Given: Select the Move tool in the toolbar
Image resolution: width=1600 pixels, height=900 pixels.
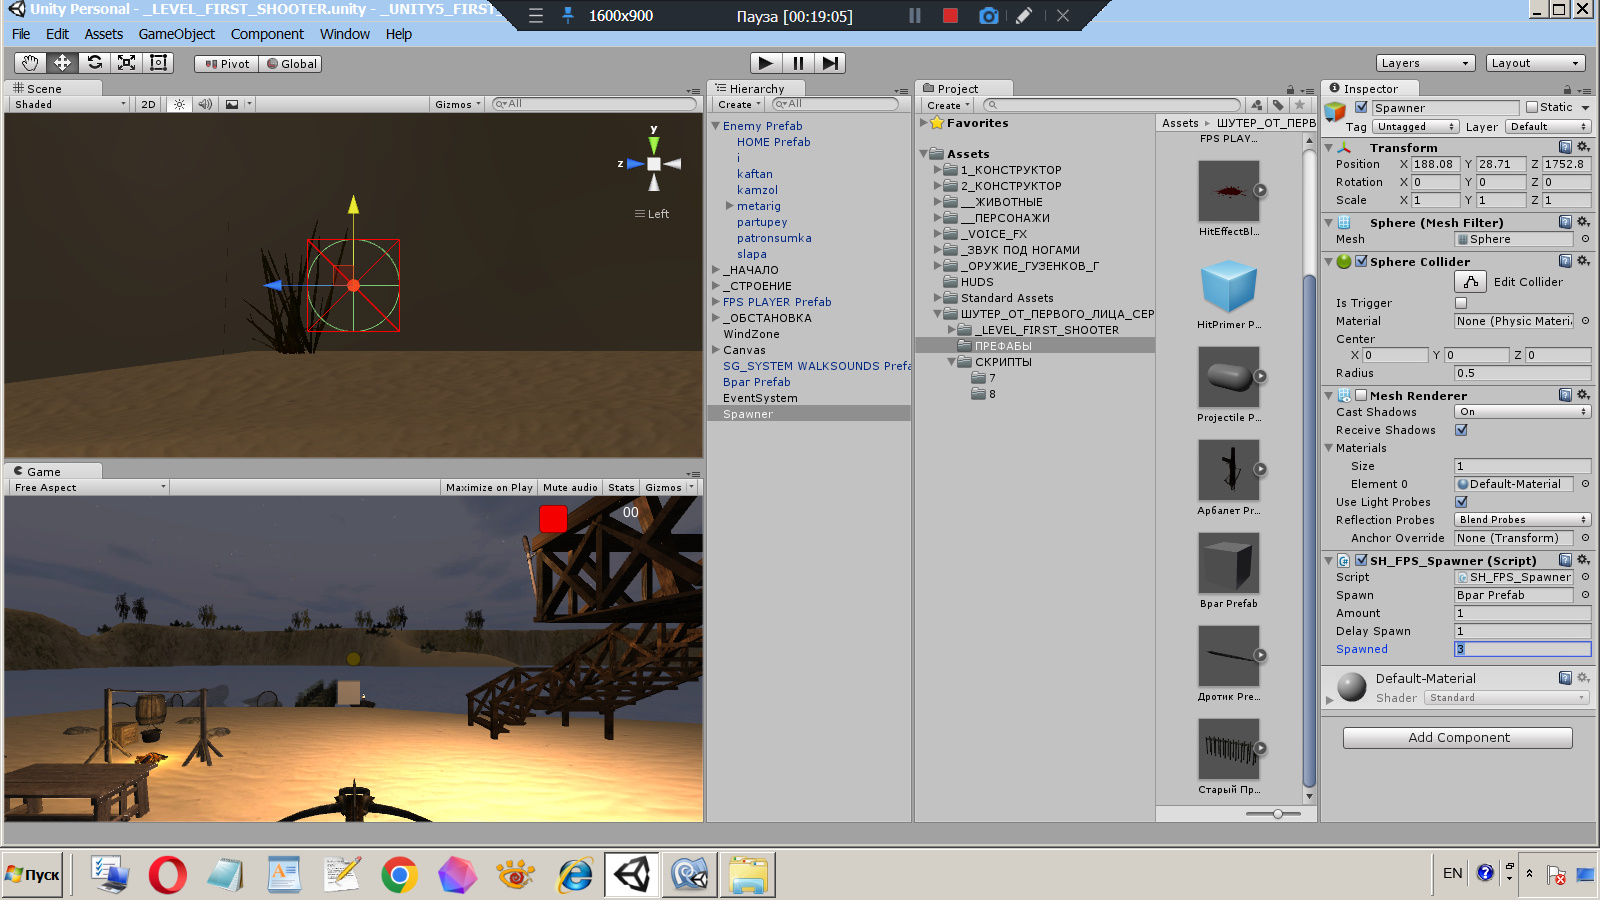Looking at the screenshot, I should (x=62, y=63).
